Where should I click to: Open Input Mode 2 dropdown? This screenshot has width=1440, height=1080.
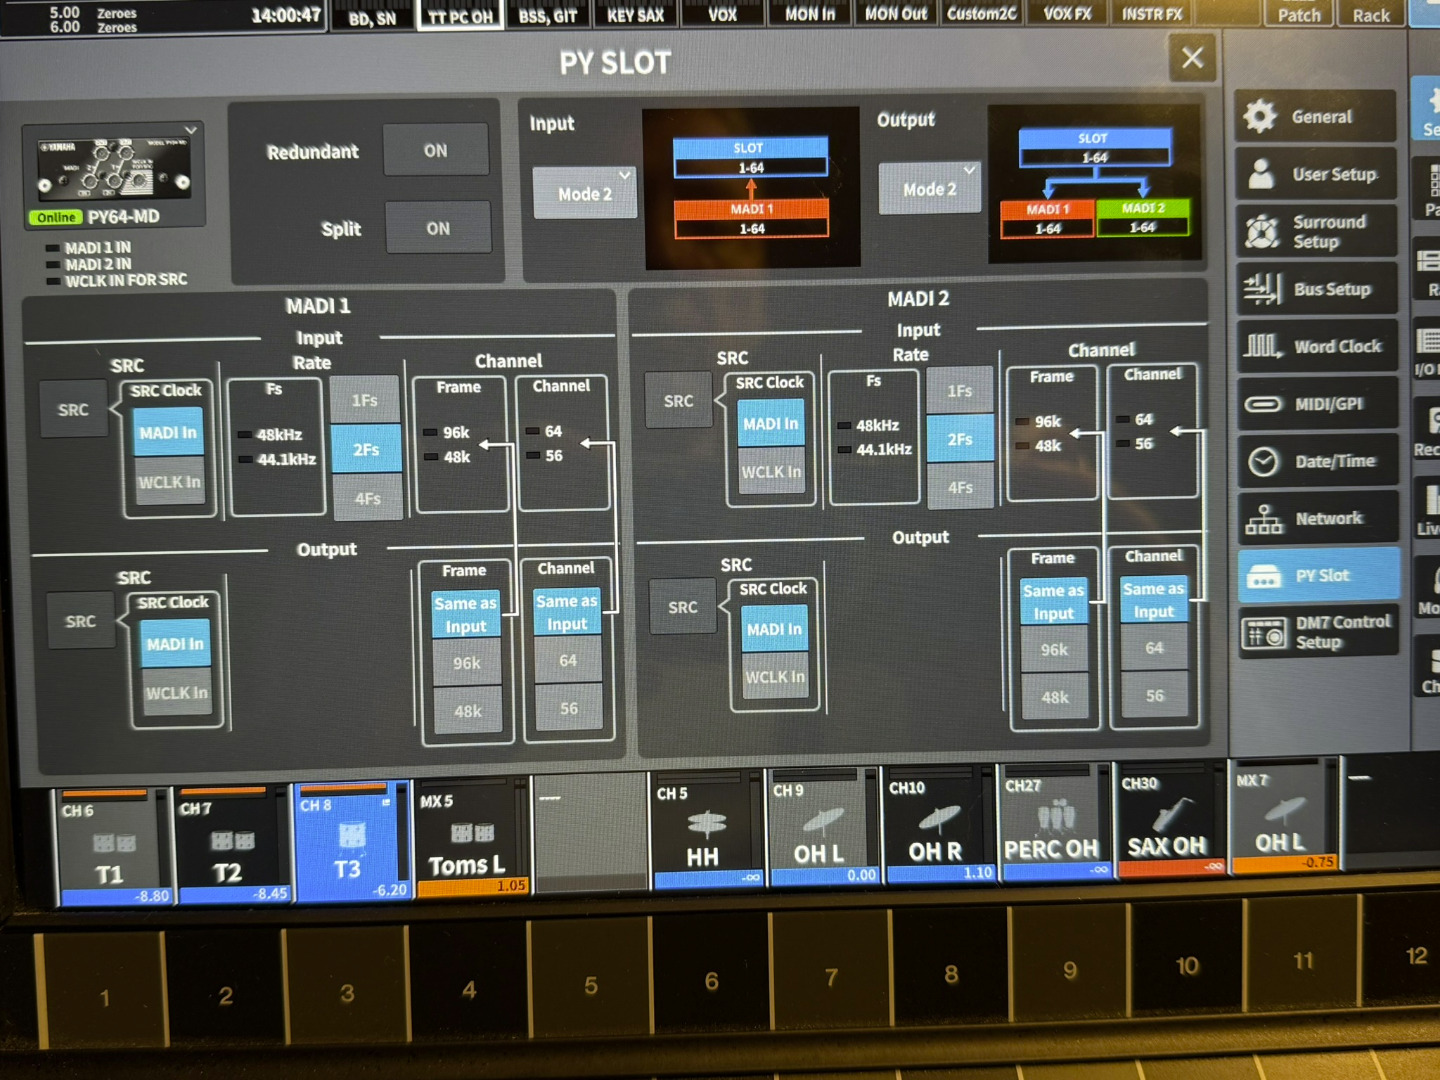click(x=585, y=193)
